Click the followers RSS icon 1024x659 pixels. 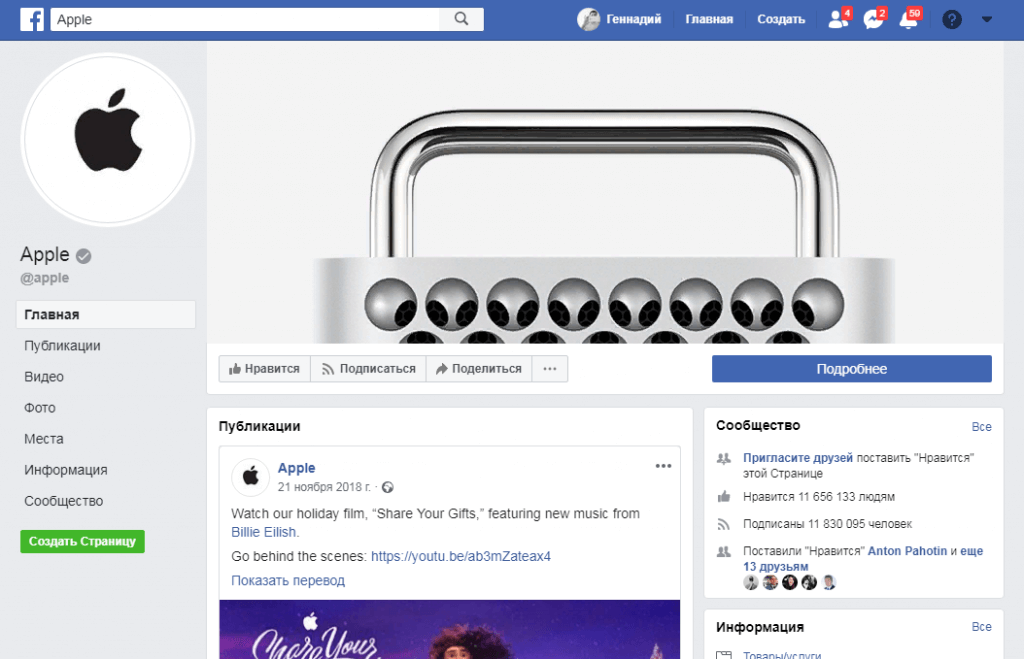724,524
